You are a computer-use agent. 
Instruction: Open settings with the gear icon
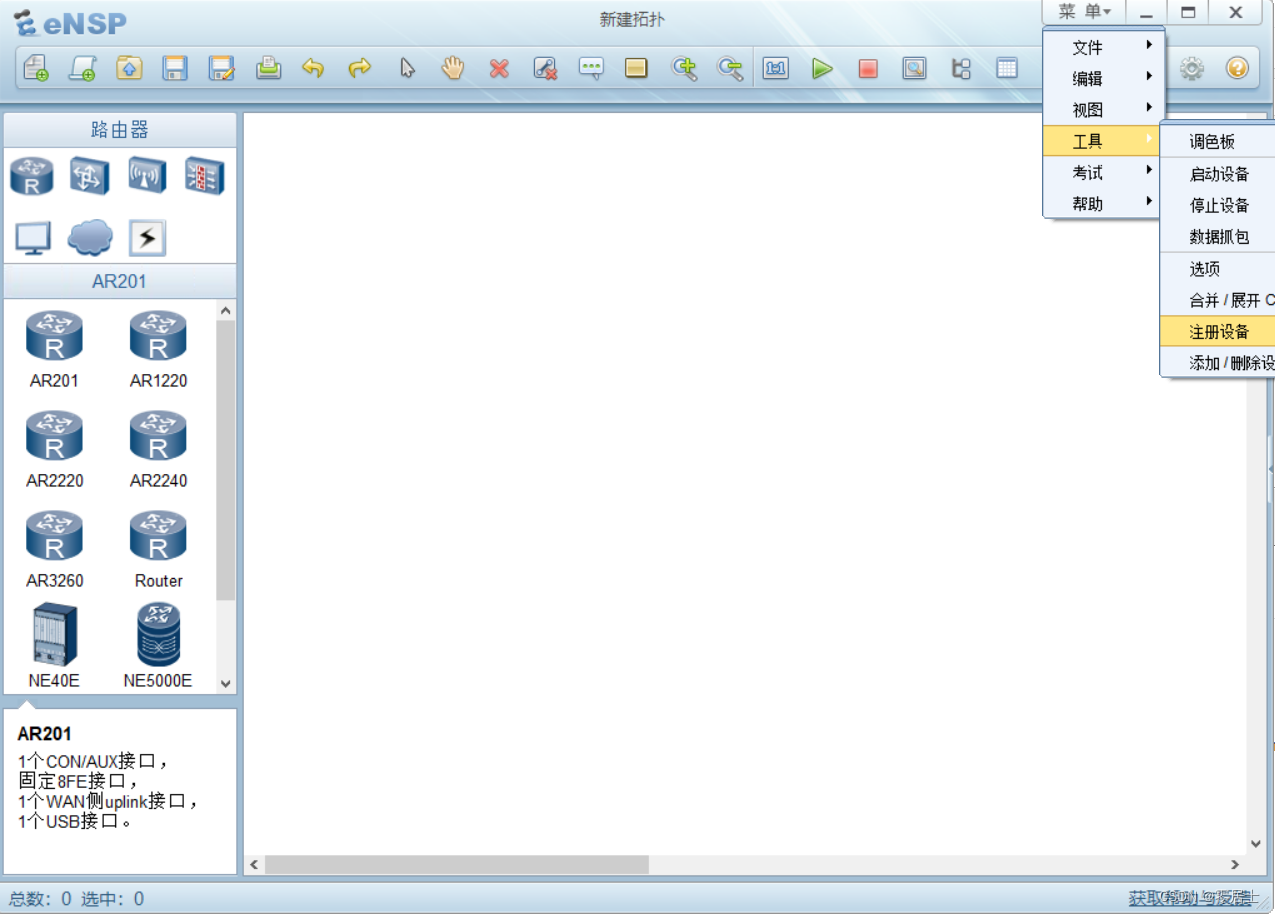pyautogui.click(x=1191, y=68)
